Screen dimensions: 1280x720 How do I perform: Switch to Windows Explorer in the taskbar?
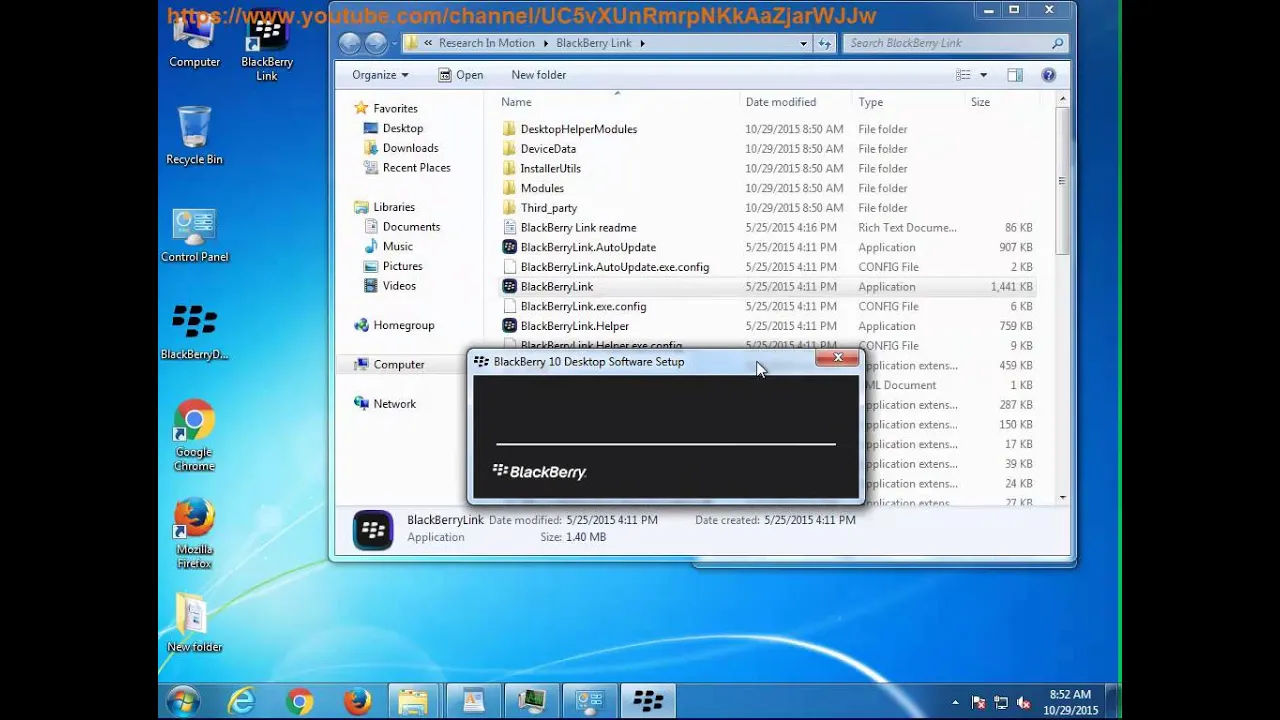pyautogui.click(x=414, y=702)
